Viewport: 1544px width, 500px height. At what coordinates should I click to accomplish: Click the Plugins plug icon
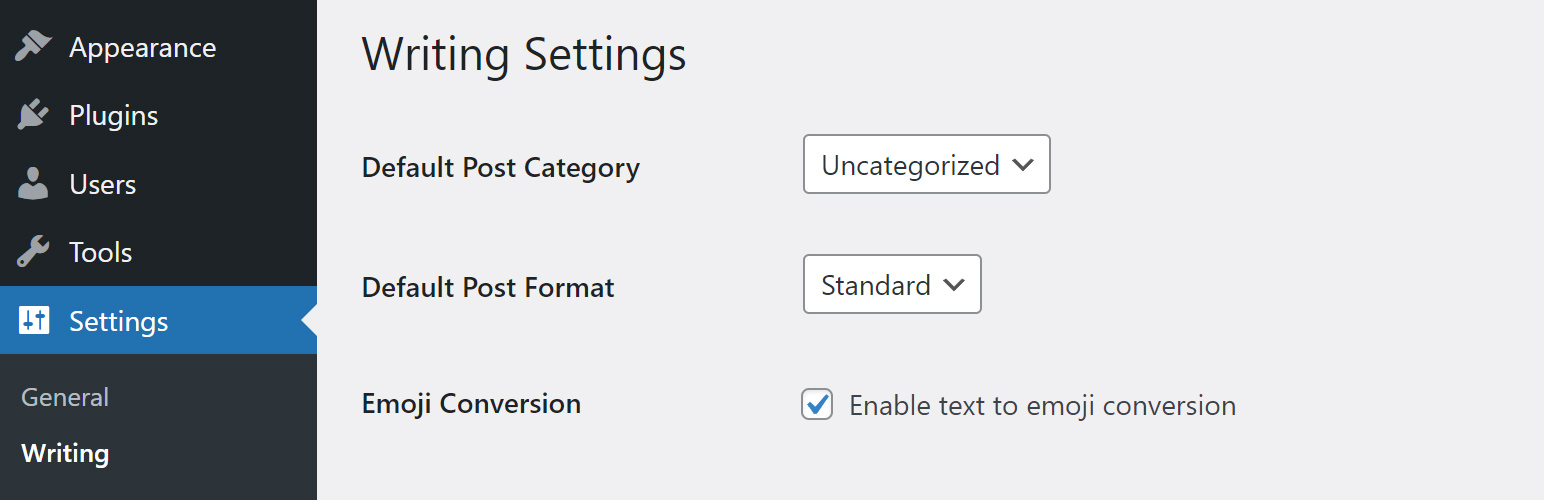tap(33, 115)
